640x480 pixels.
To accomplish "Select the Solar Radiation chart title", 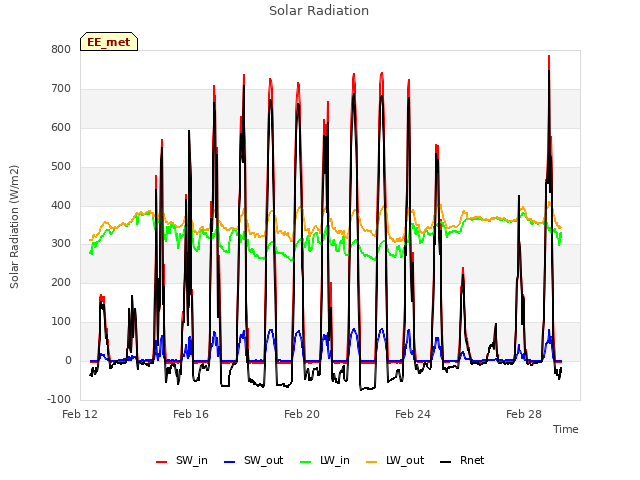I will point(319,11).
